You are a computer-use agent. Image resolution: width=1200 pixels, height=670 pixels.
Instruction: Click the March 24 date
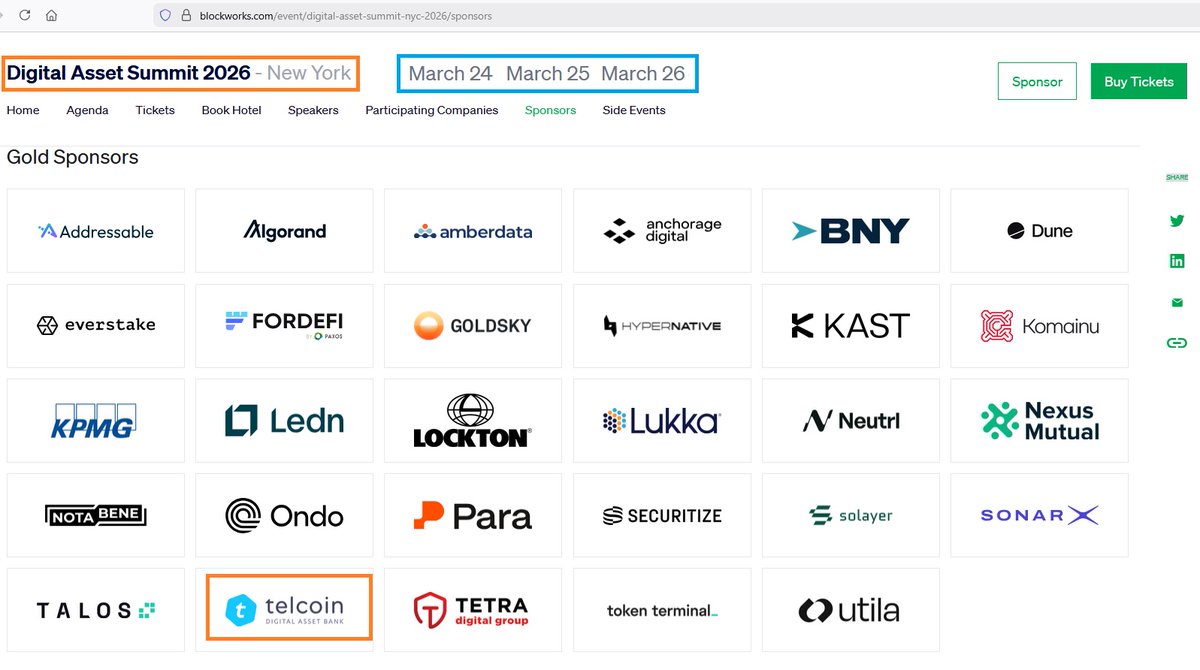click(450, 74)
